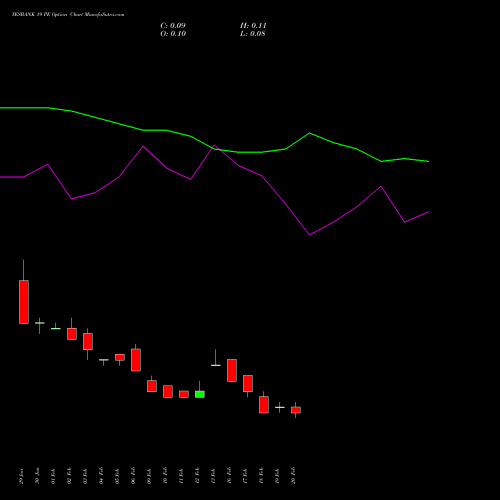Click the "16 Feb" date axis label
The width and height of the screenshot is (500, 500).
(230, 476)
